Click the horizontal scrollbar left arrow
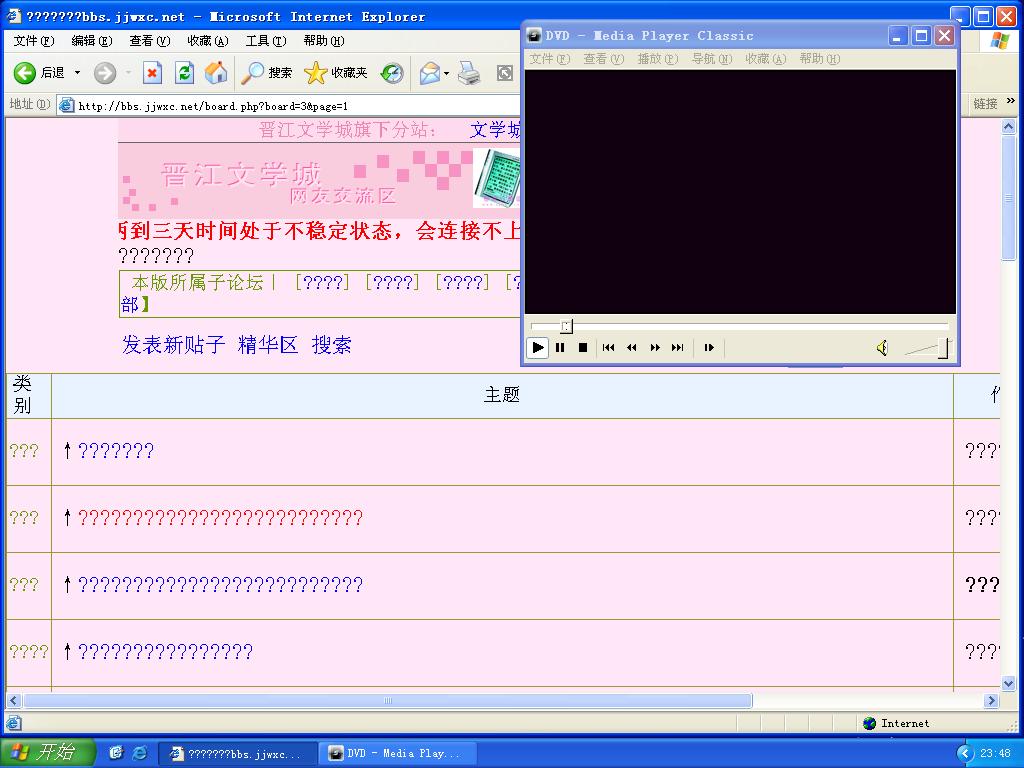Image resolution: width=1024 pixels, height=768 pixels. (x=13, y=701)
